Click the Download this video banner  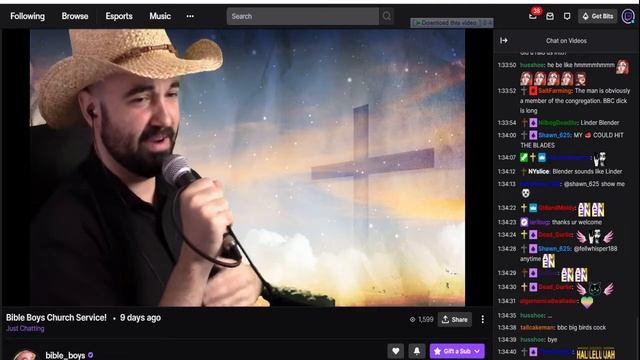pos(451,23)
